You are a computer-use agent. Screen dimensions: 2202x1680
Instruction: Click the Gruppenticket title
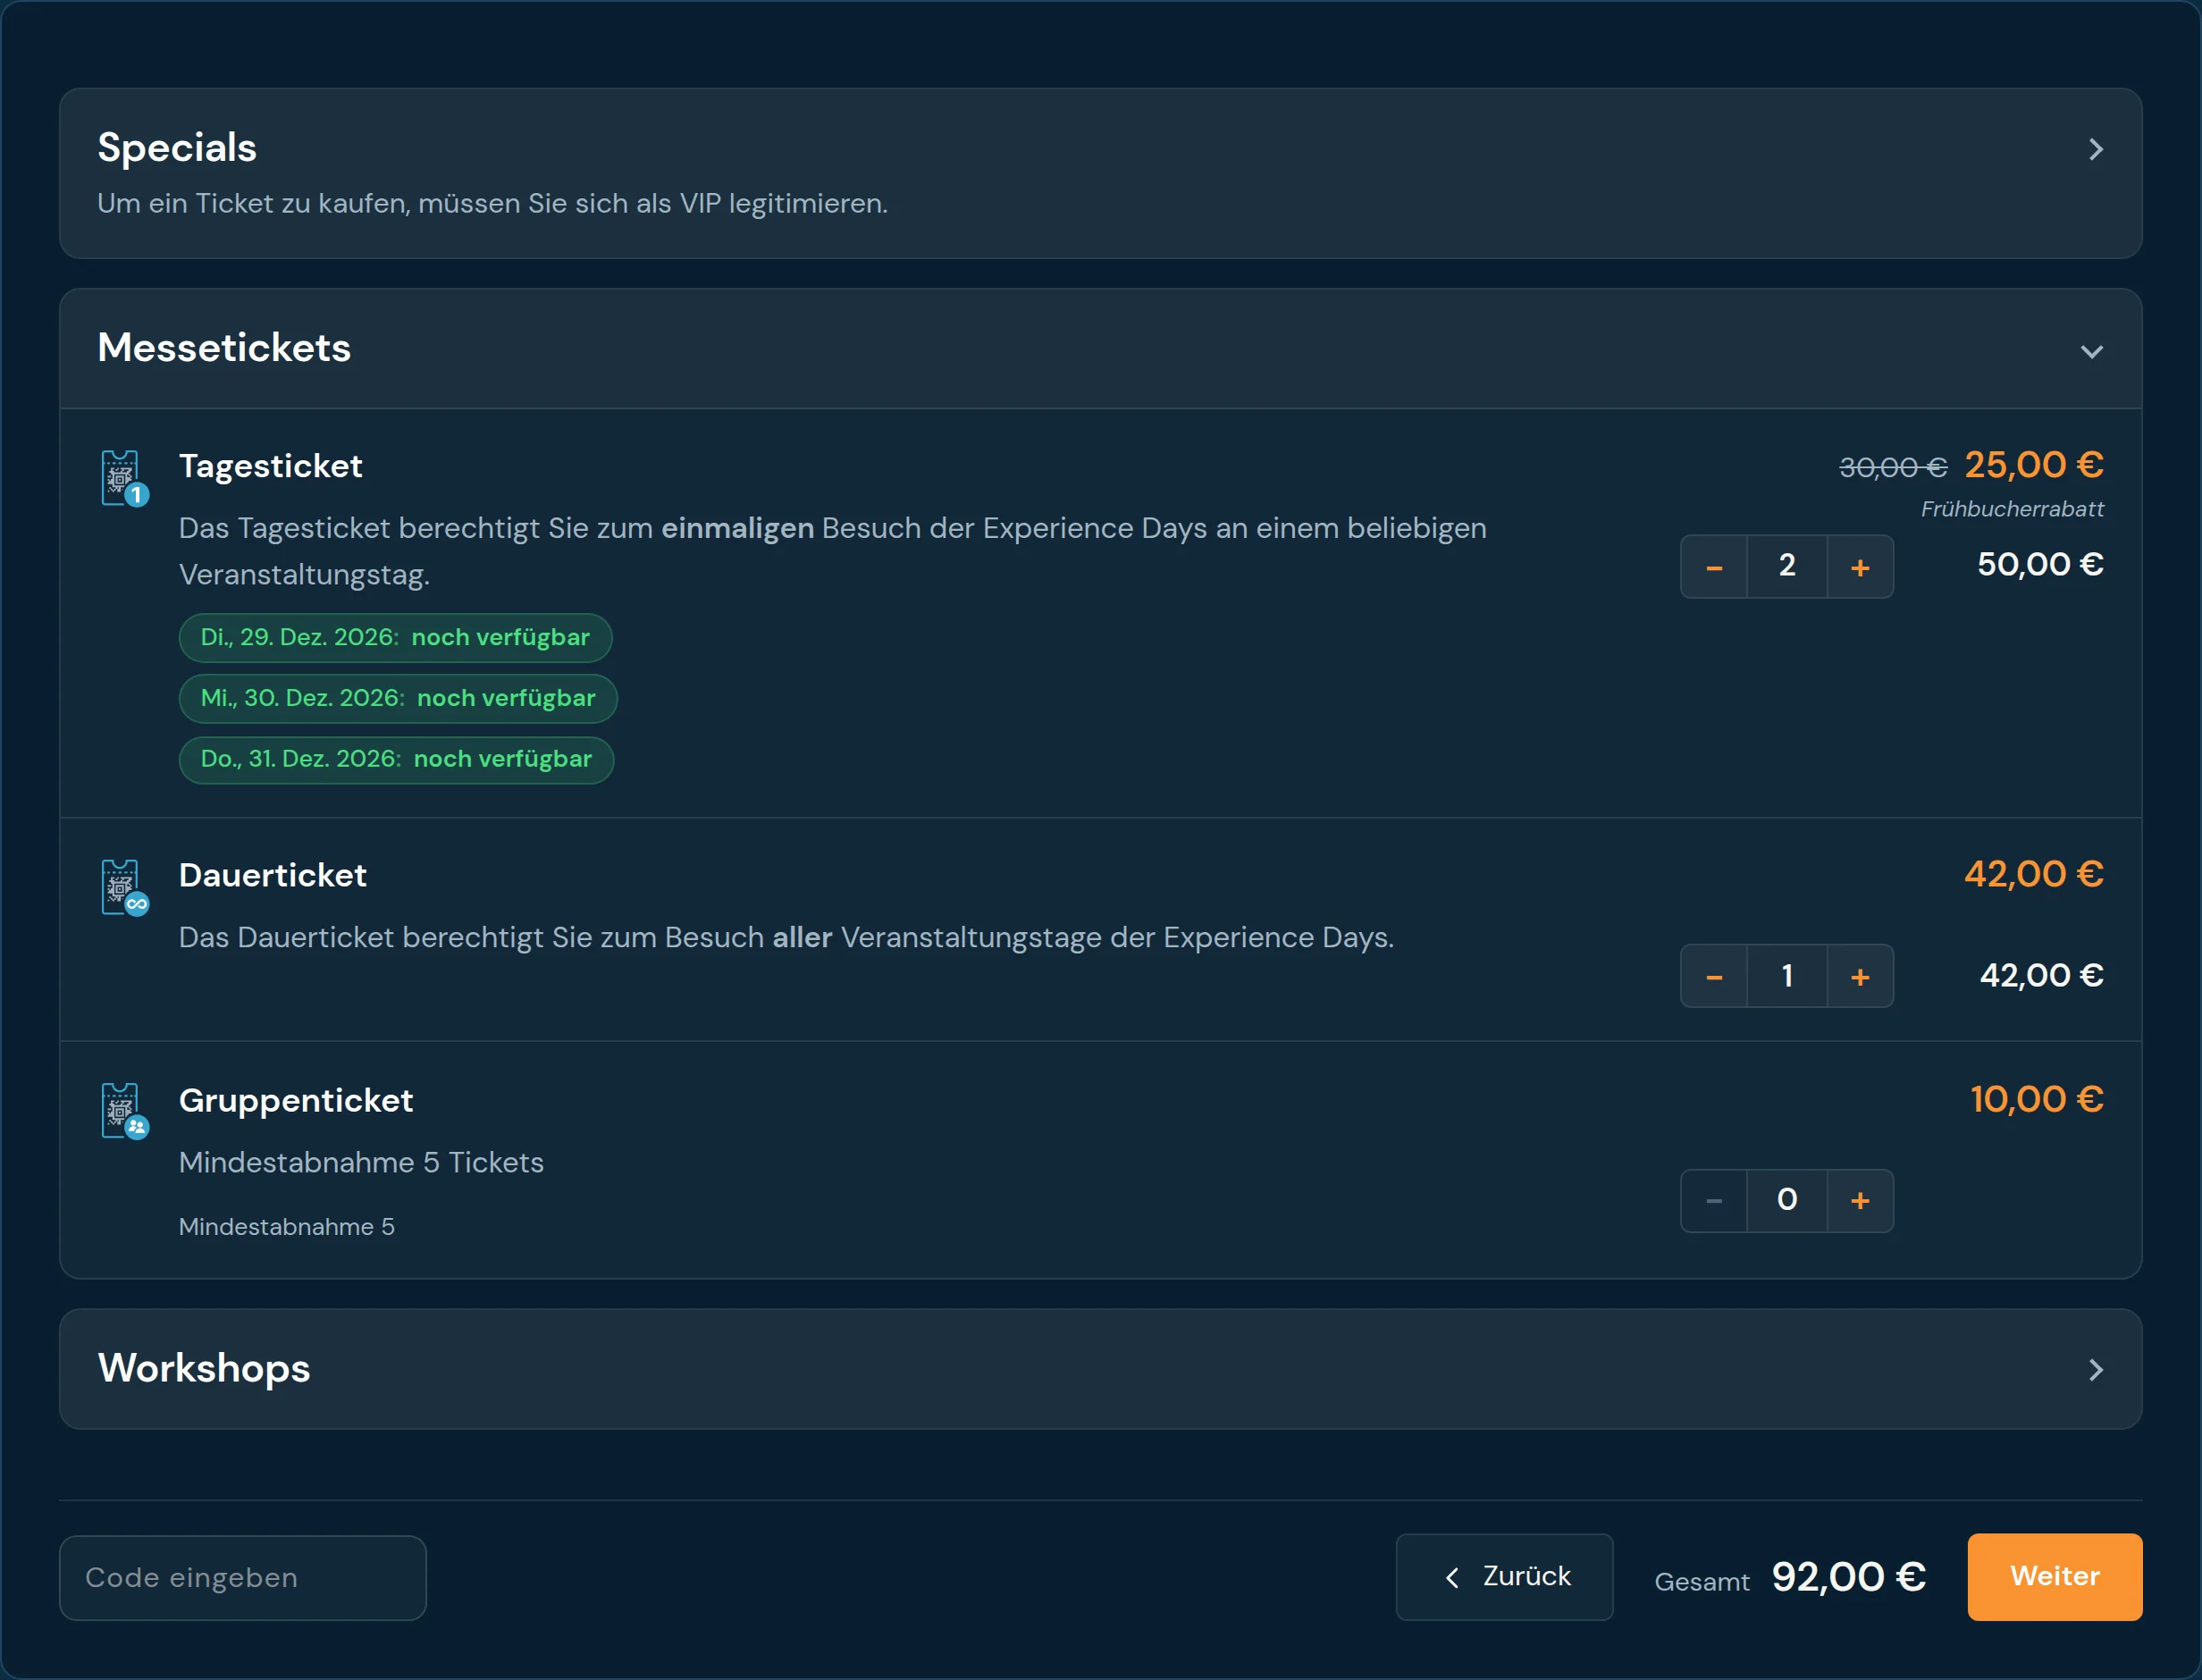coord(296,1100)
